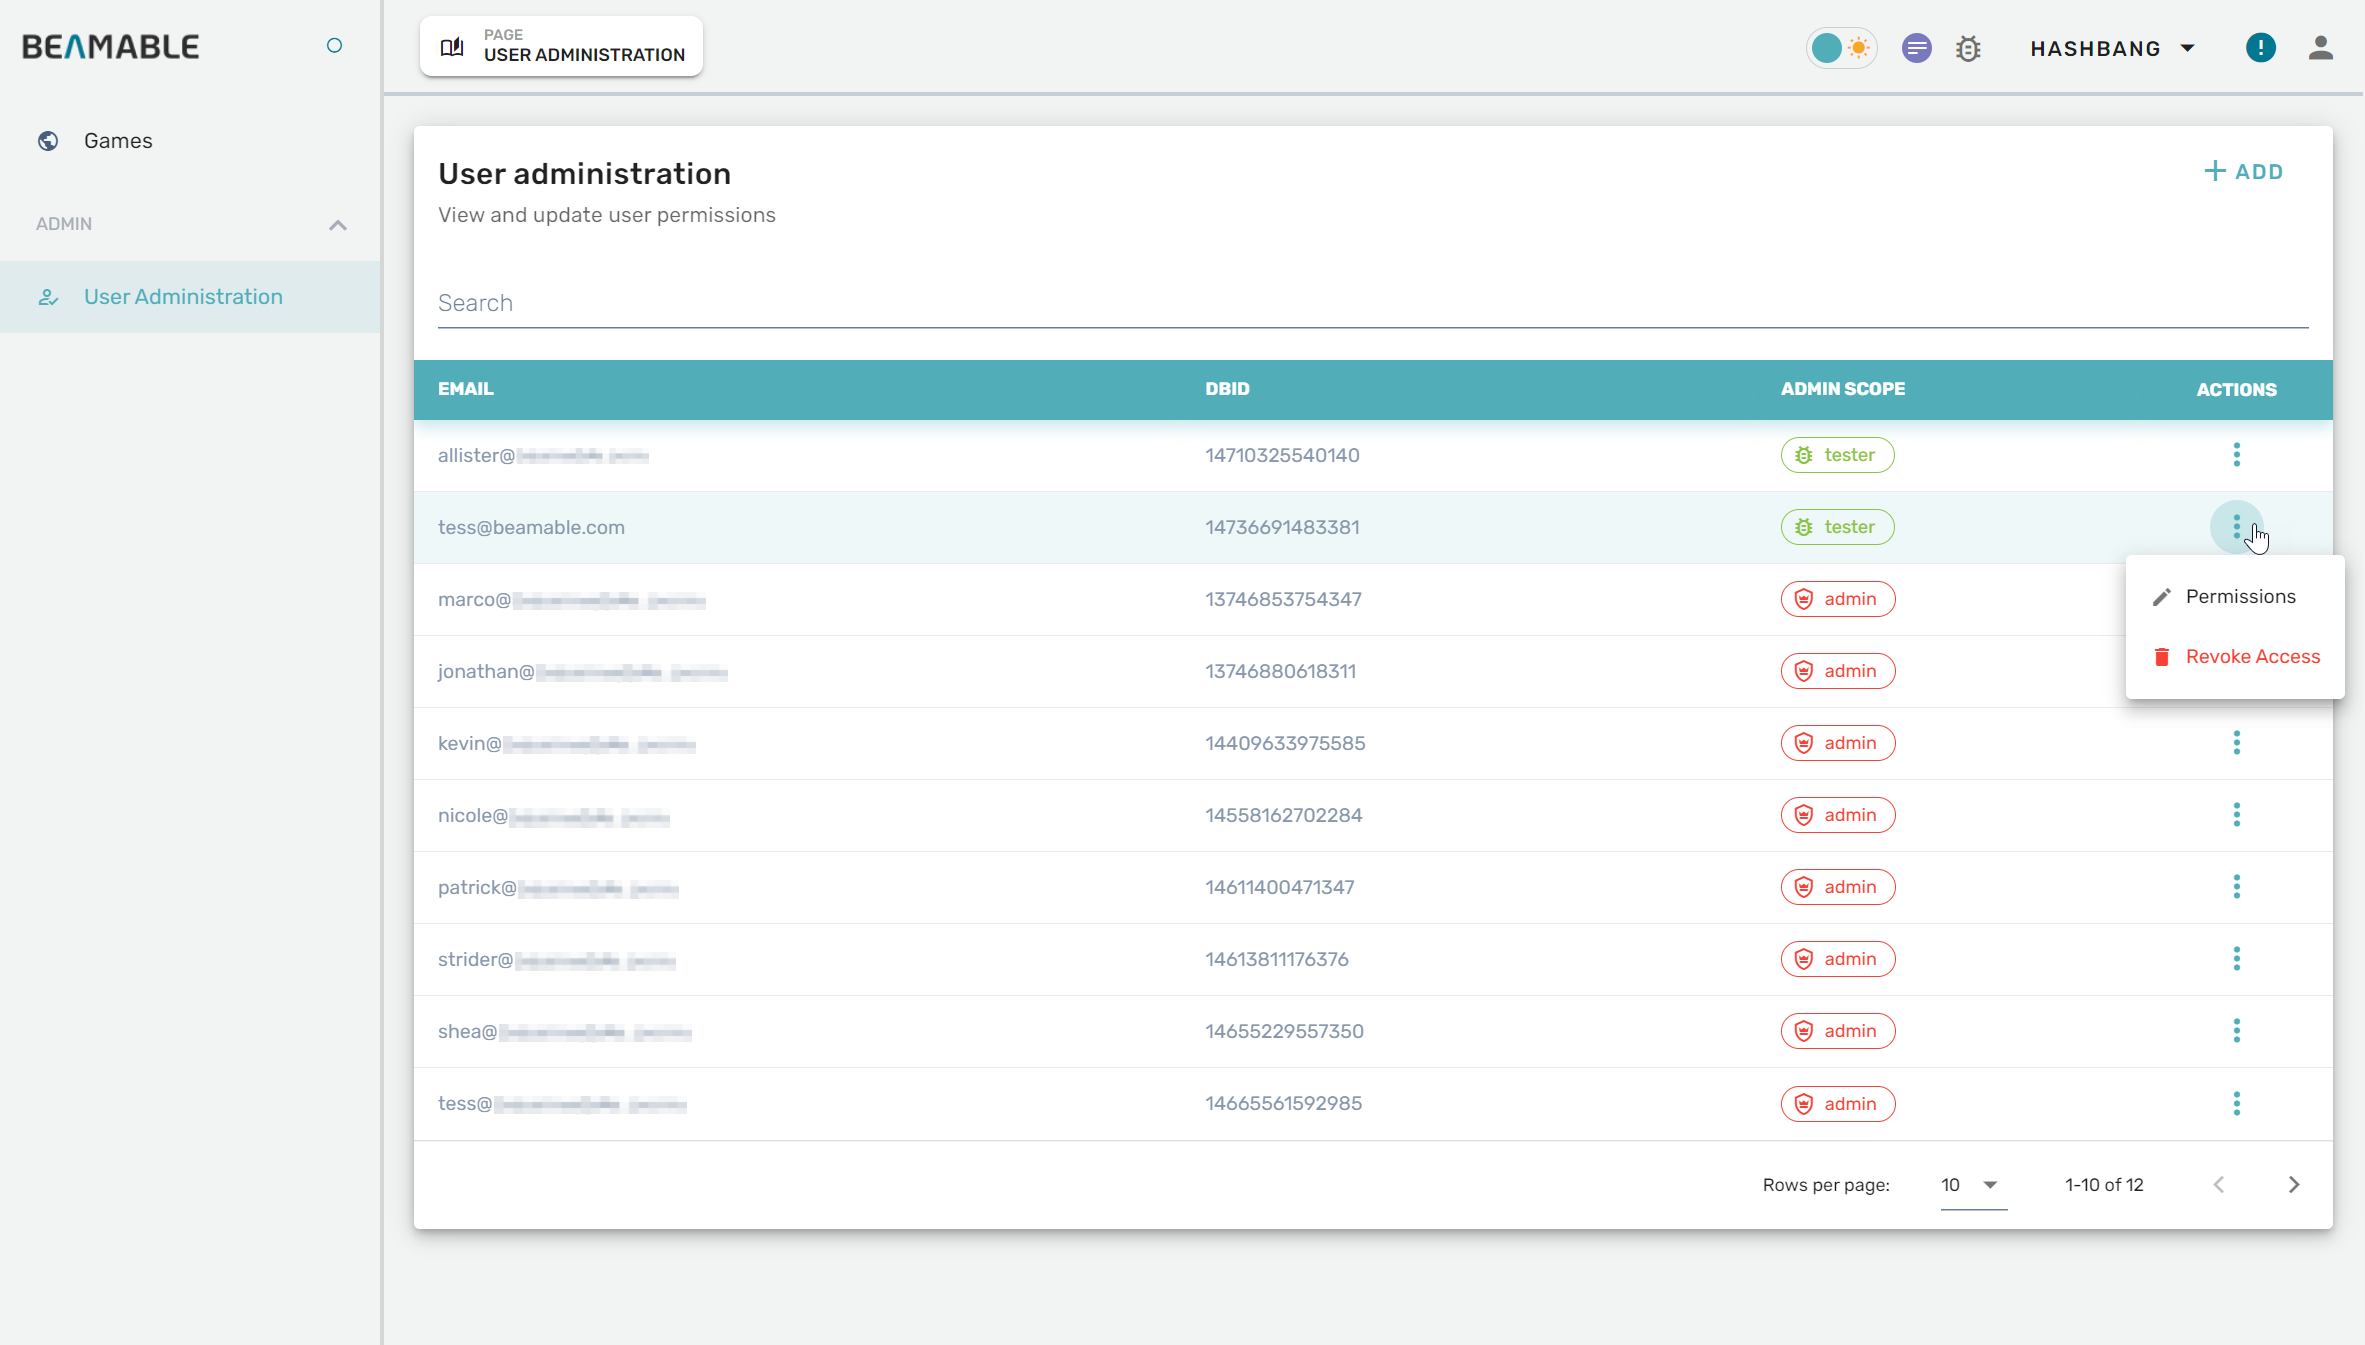Open the HASHBANG organization dropdown

click(x=2112, y=49)
